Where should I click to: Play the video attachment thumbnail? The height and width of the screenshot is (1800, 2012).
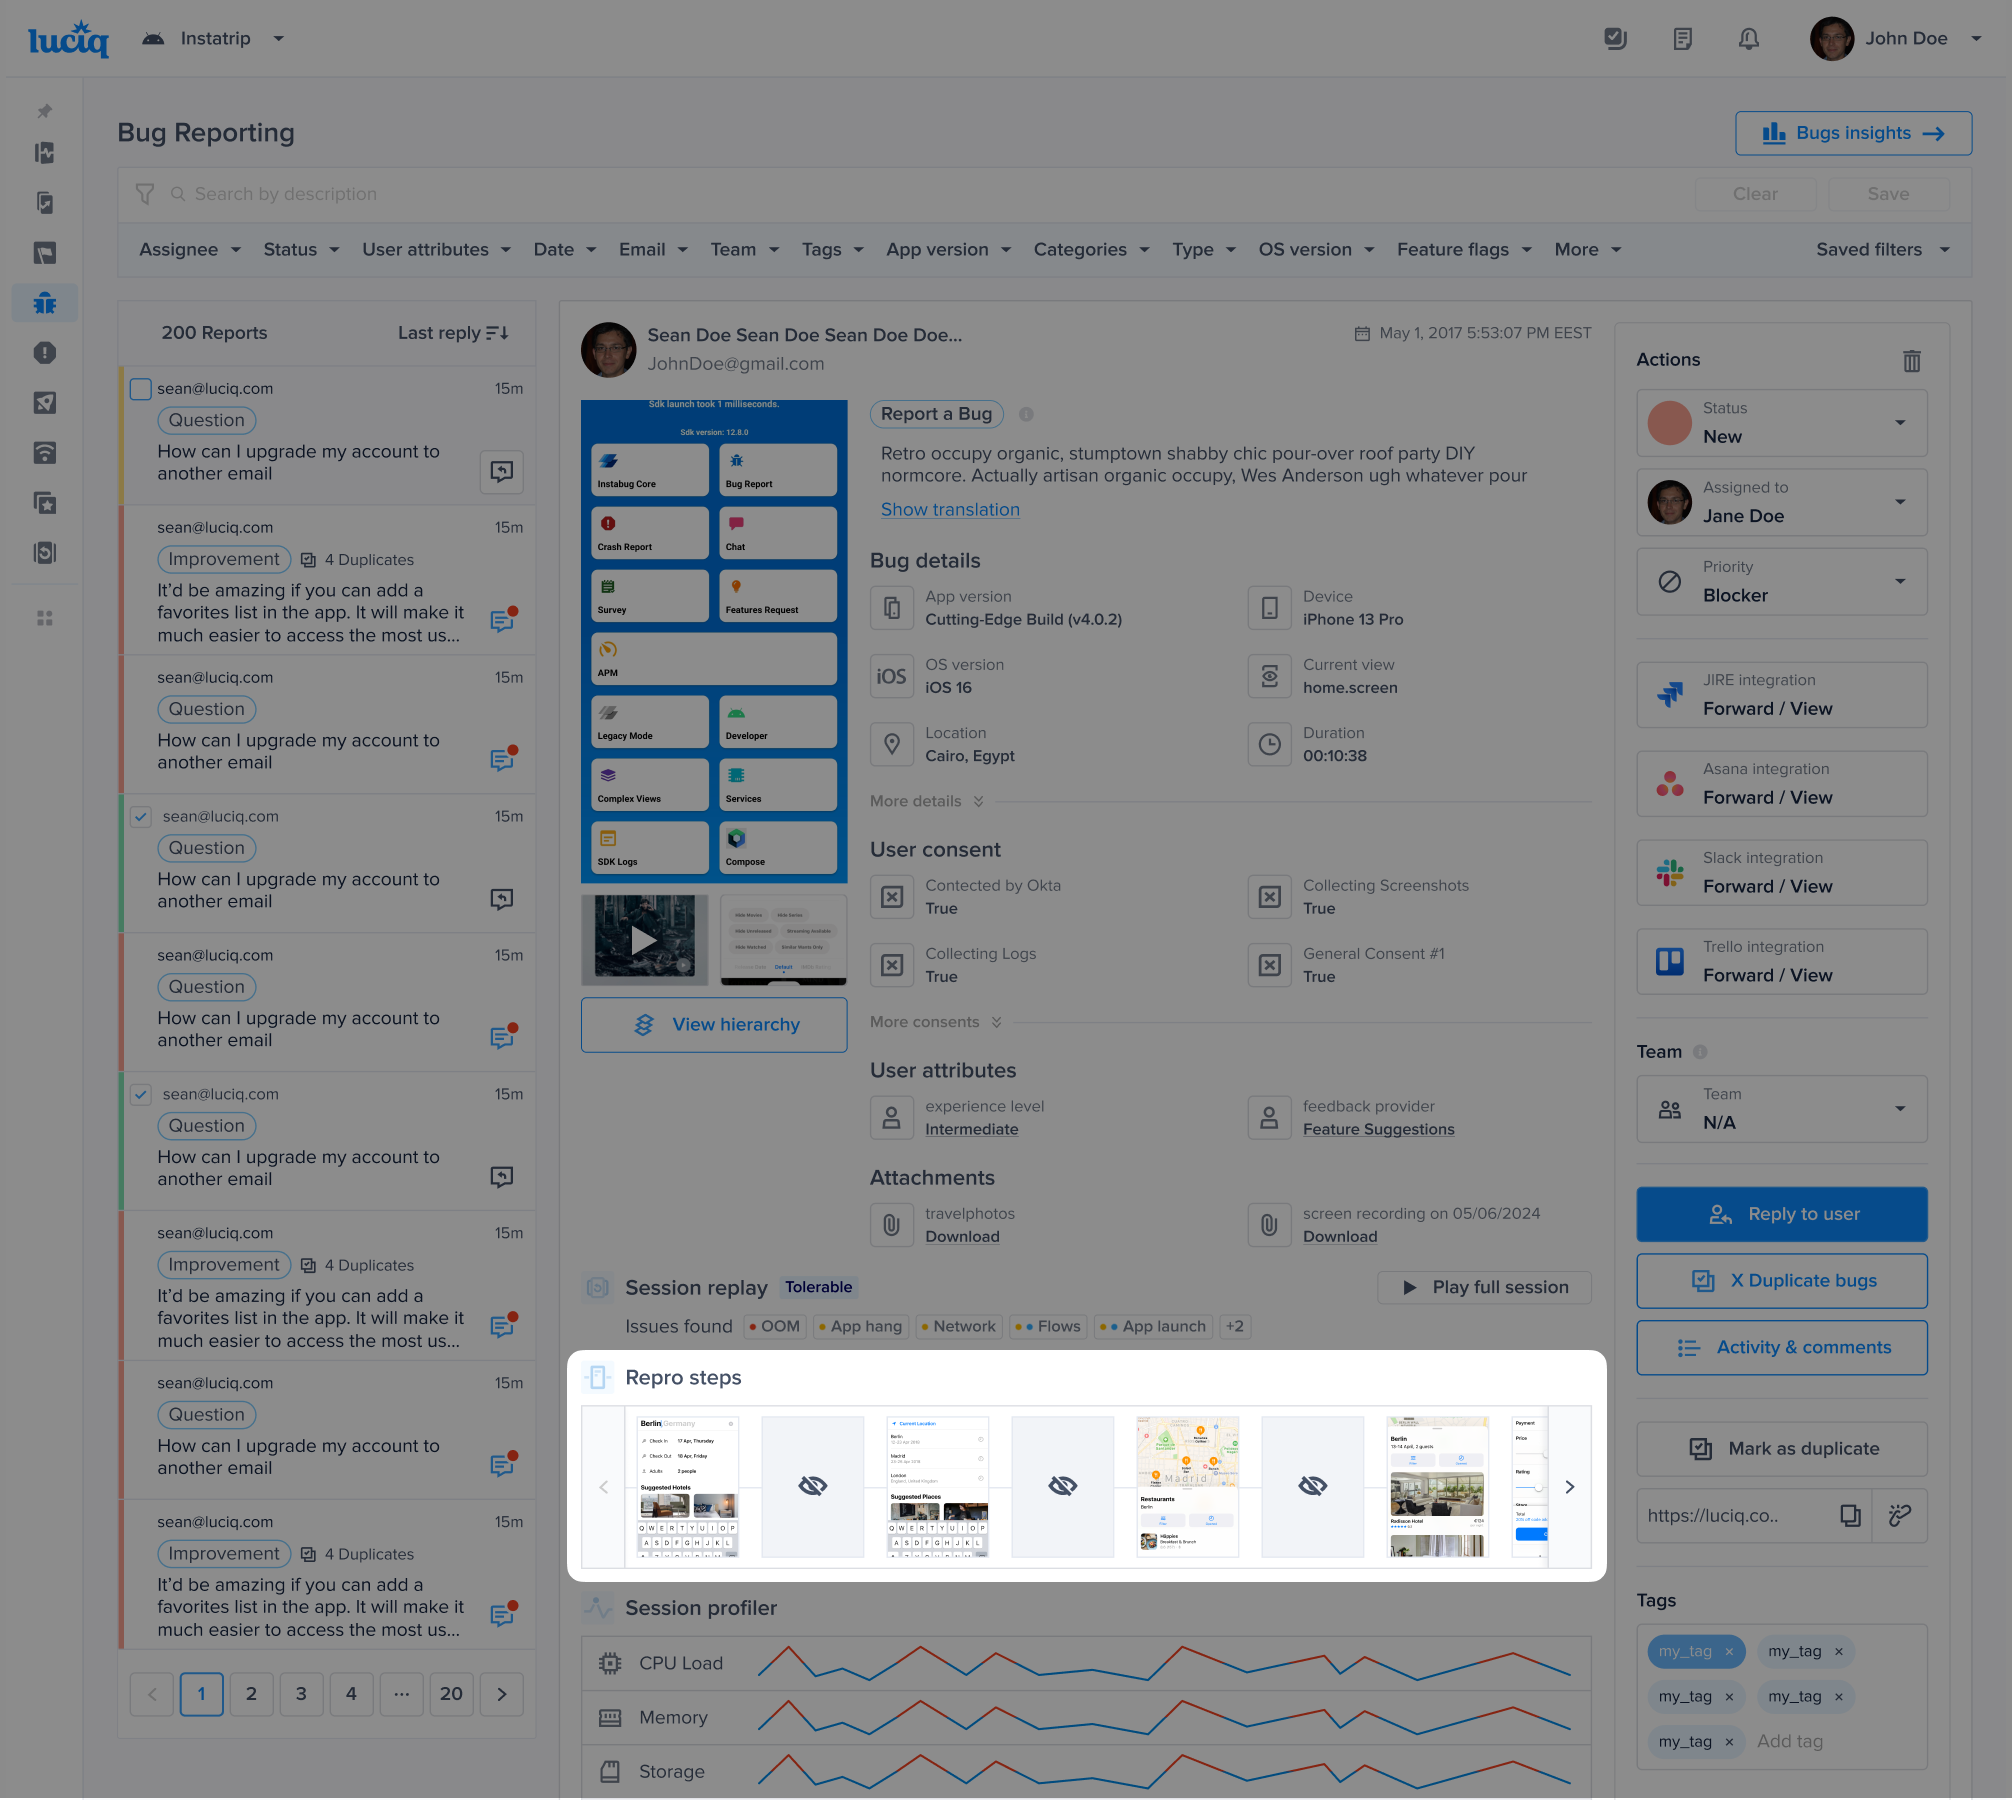pos(643,940)
